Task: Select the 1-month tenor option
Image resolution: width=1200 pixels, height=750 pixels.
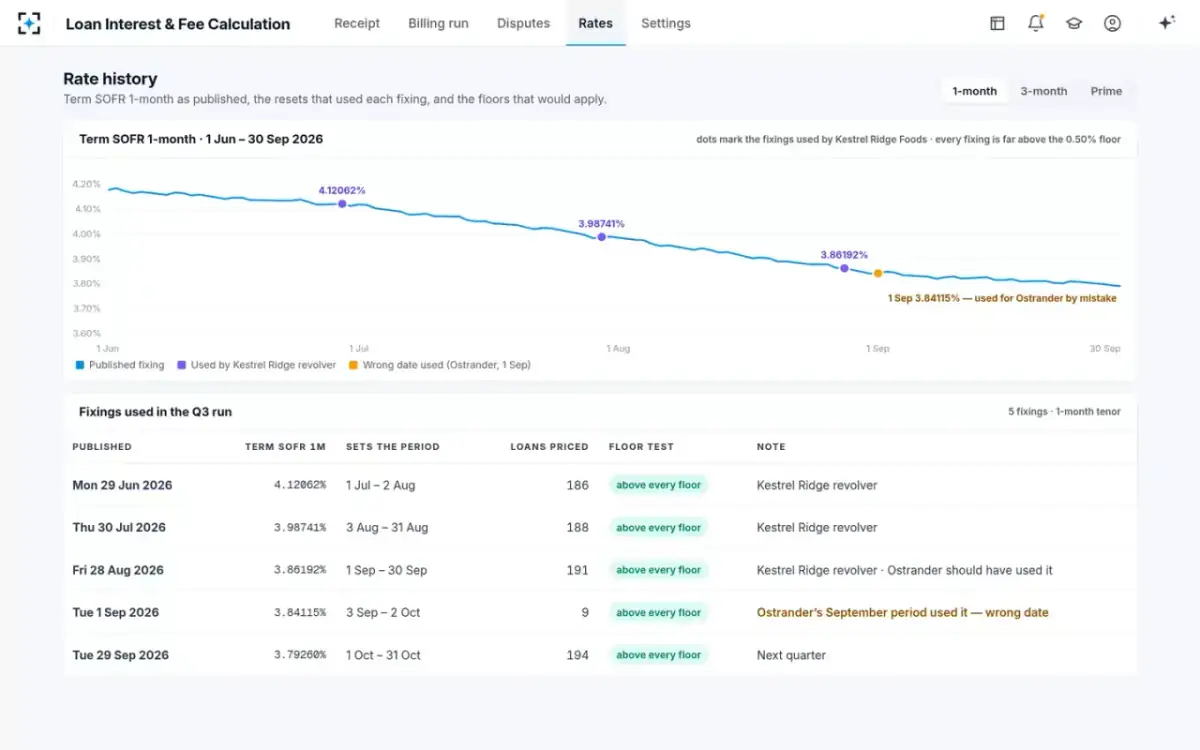Action: [974, 91]
